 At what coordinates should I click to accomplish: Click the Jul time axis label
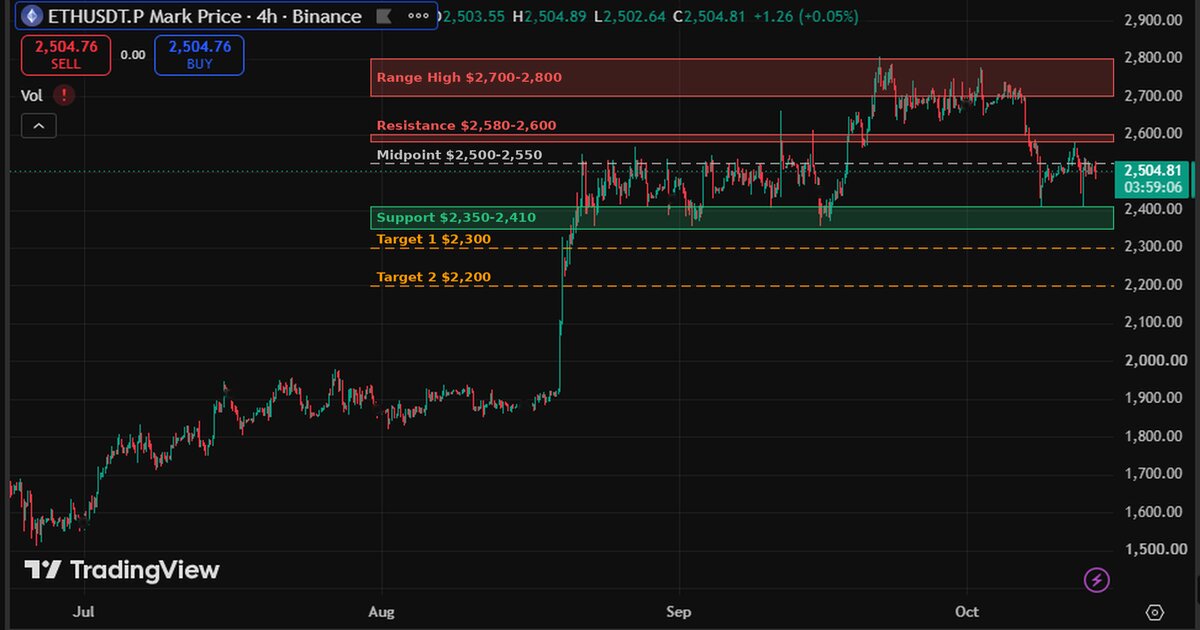coord(85,611)
